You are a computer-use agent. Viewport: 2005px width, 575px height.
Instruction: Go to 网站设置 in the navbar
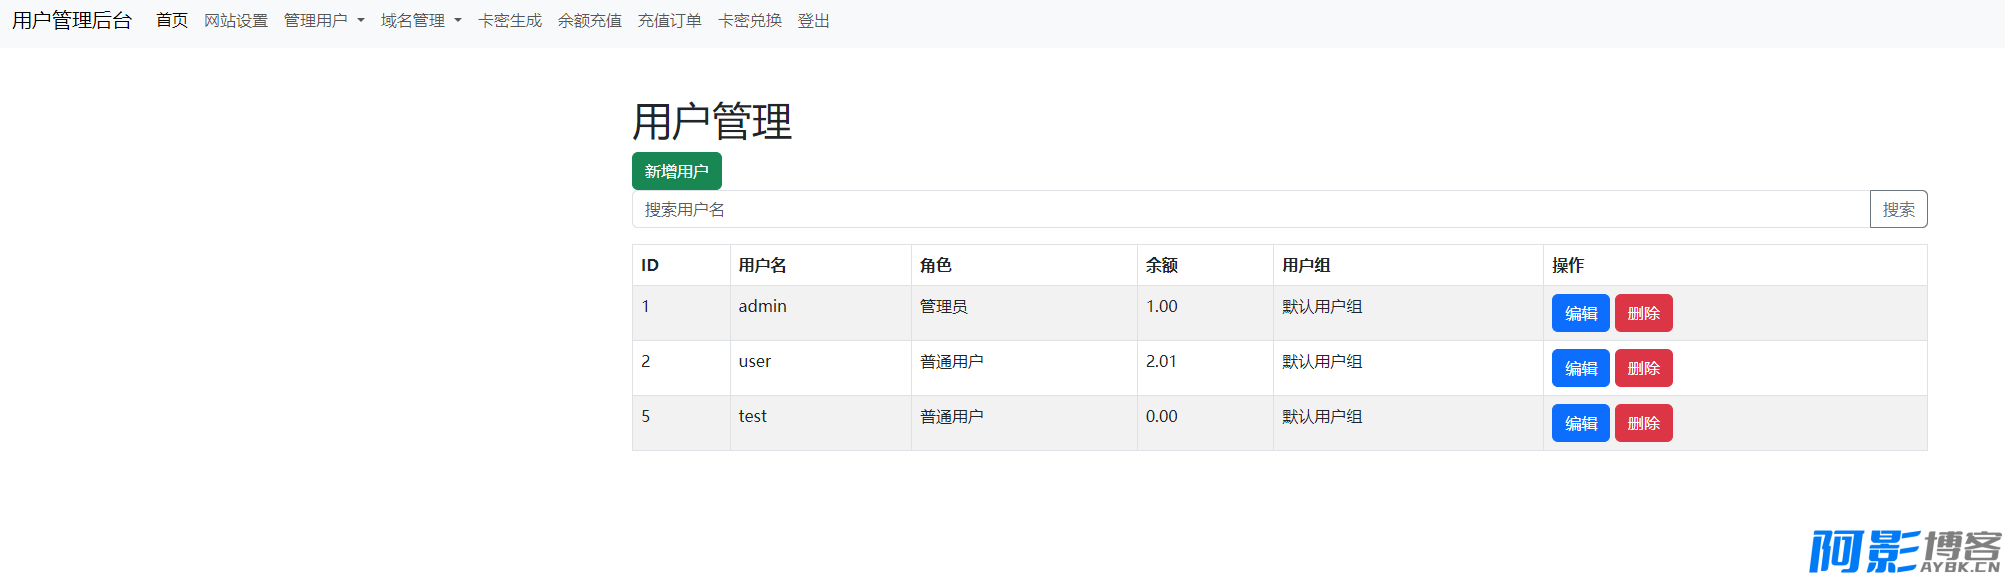[236, 20]
